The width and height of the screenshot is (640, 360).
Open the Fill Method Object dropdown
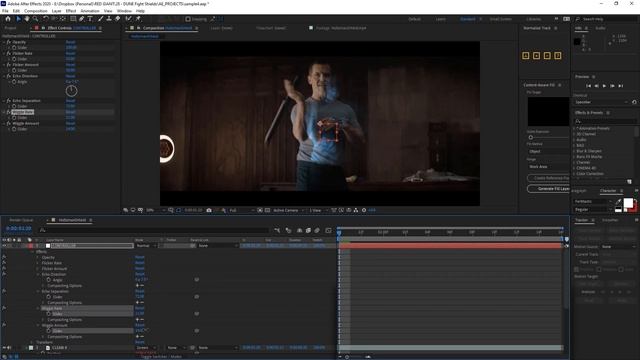tap(548, 151)
